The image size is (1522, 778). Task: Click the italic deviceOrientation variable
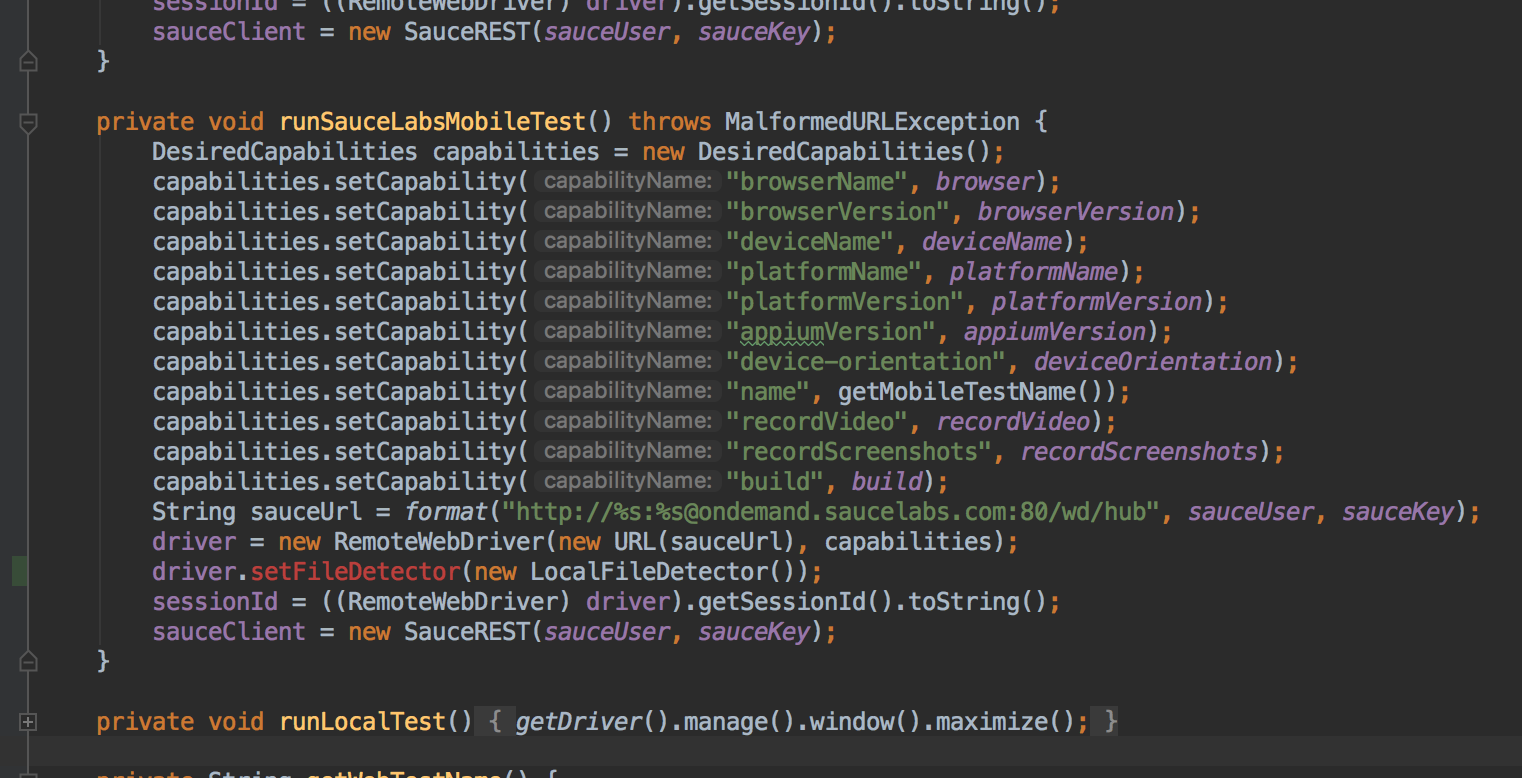(1153, 362)
